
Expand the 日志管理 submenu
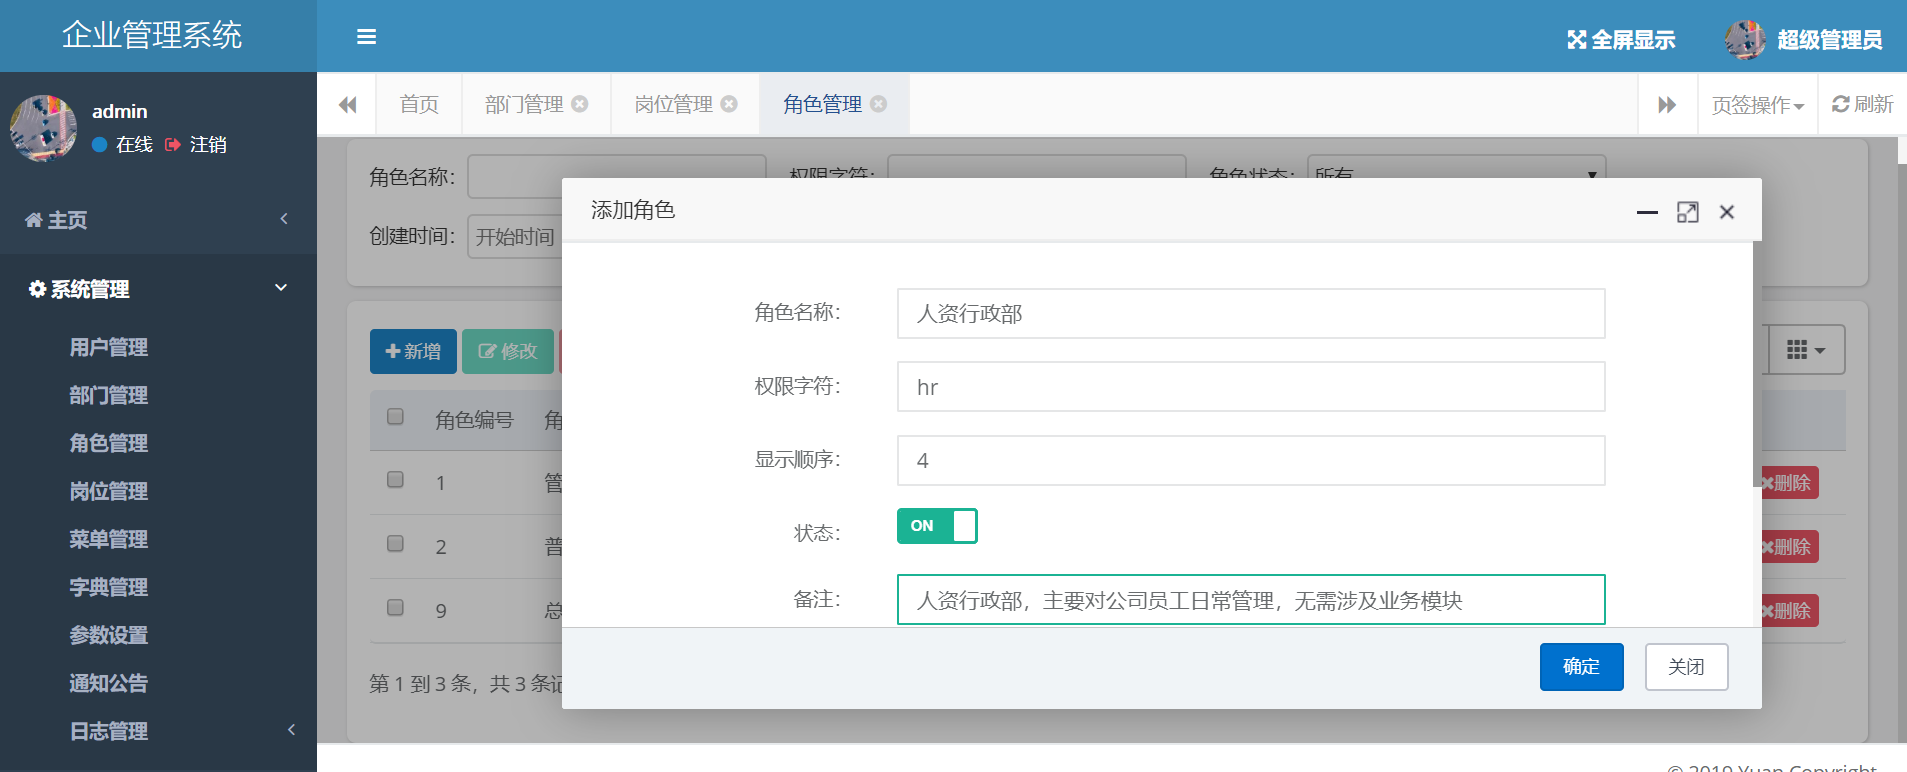pyautogui.click(x=158, y=731)
